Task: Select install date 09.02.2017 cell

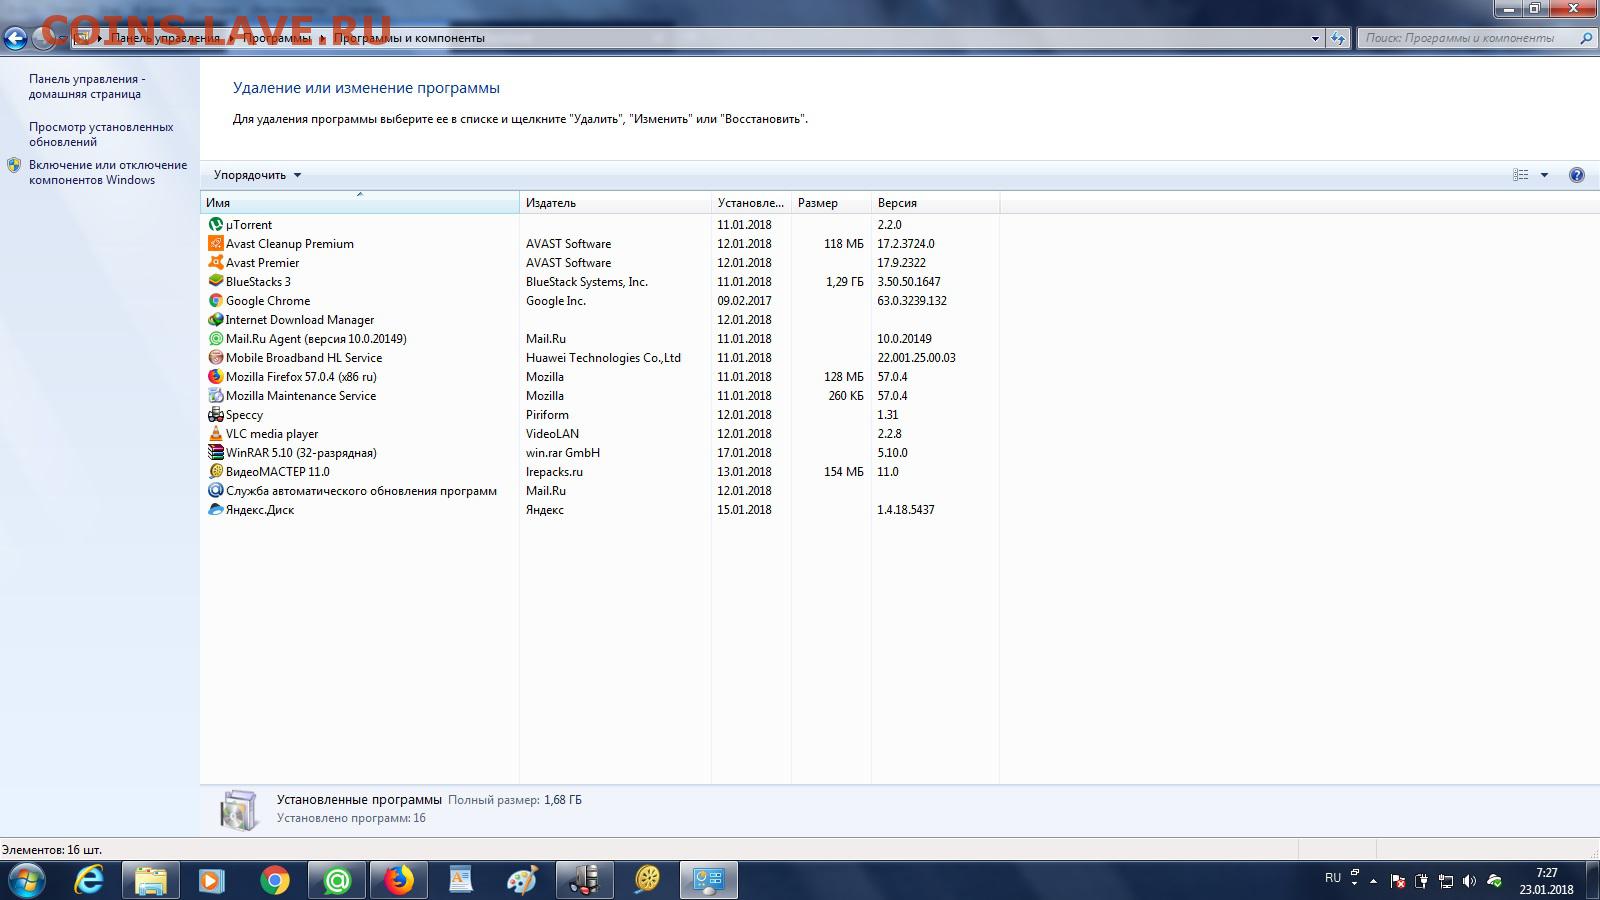Action: [x=744, y=301]
